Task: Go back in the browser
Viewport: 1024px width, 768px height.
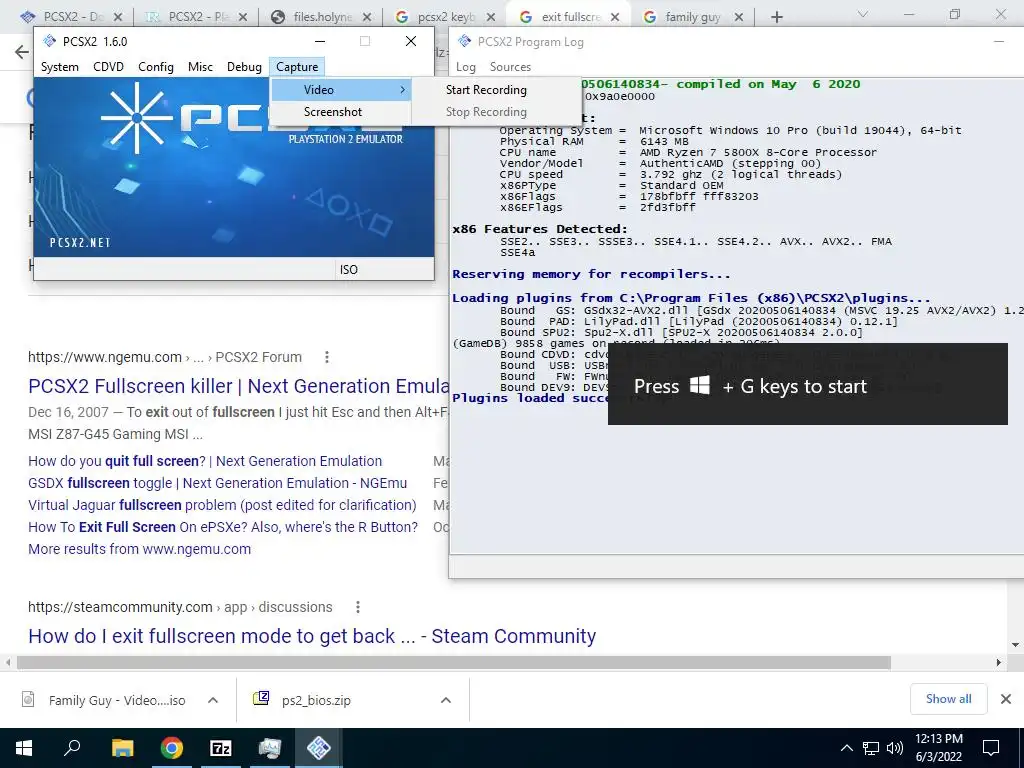Action: [22, 52]
